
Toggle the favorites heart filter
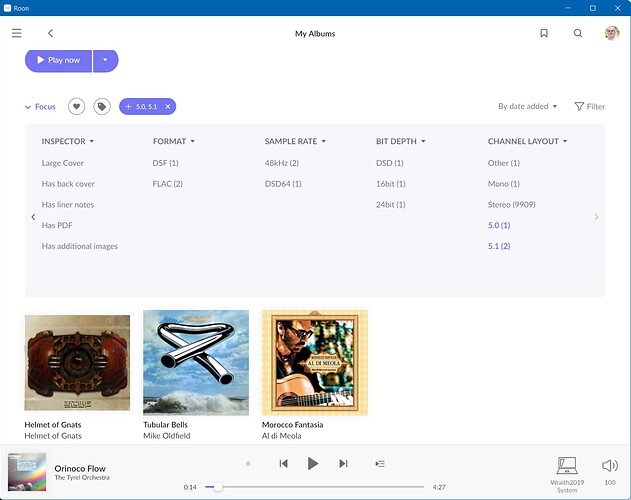pos(76,106)
